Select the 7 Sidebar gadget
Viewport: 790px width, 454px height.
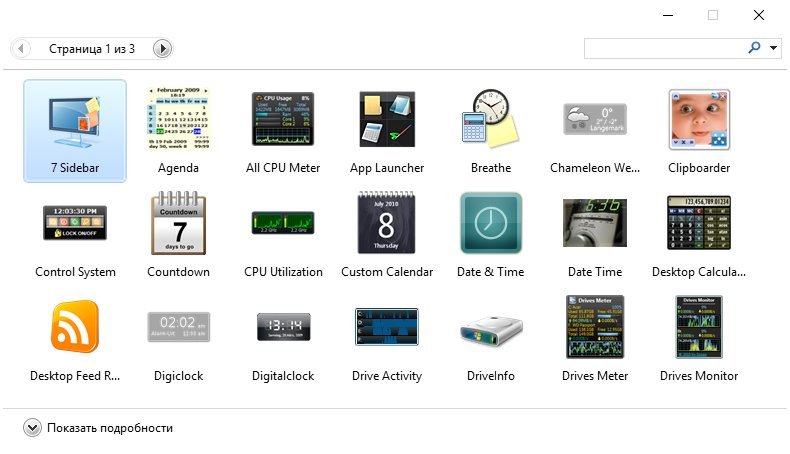pyautogui.click(x=75, y=130)
